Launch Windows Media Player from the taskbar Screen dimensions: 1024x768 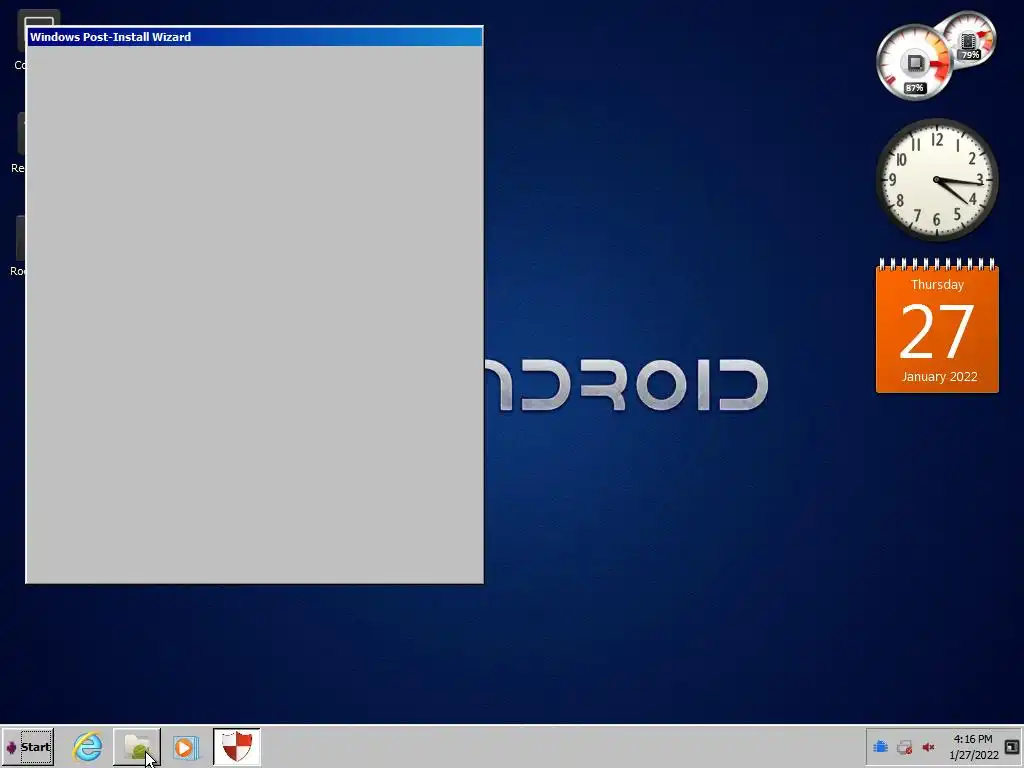pyautogui.click(x=186, y=747)
